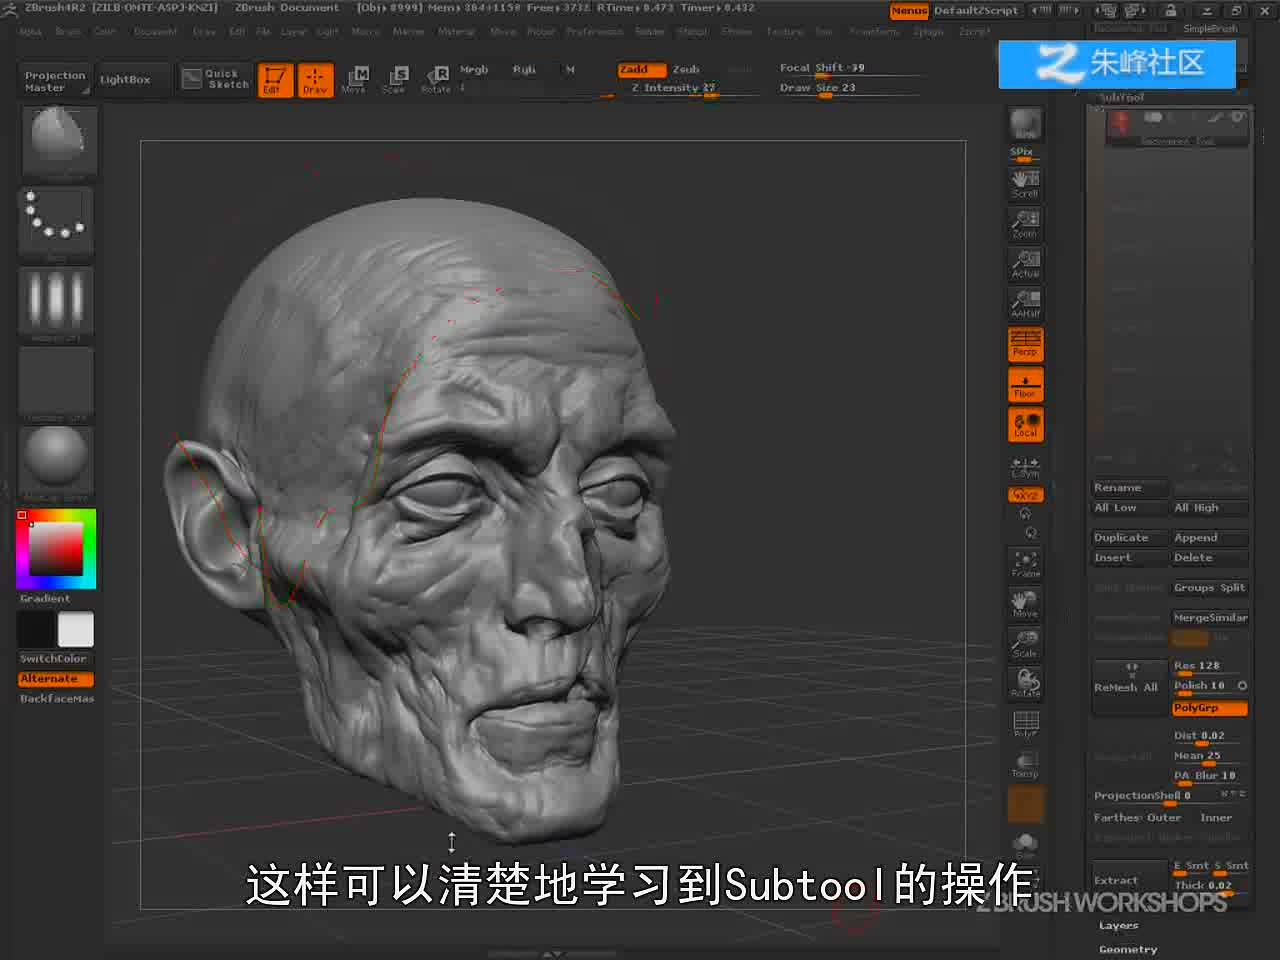Select the Draw mode button

tap(315, 80)
